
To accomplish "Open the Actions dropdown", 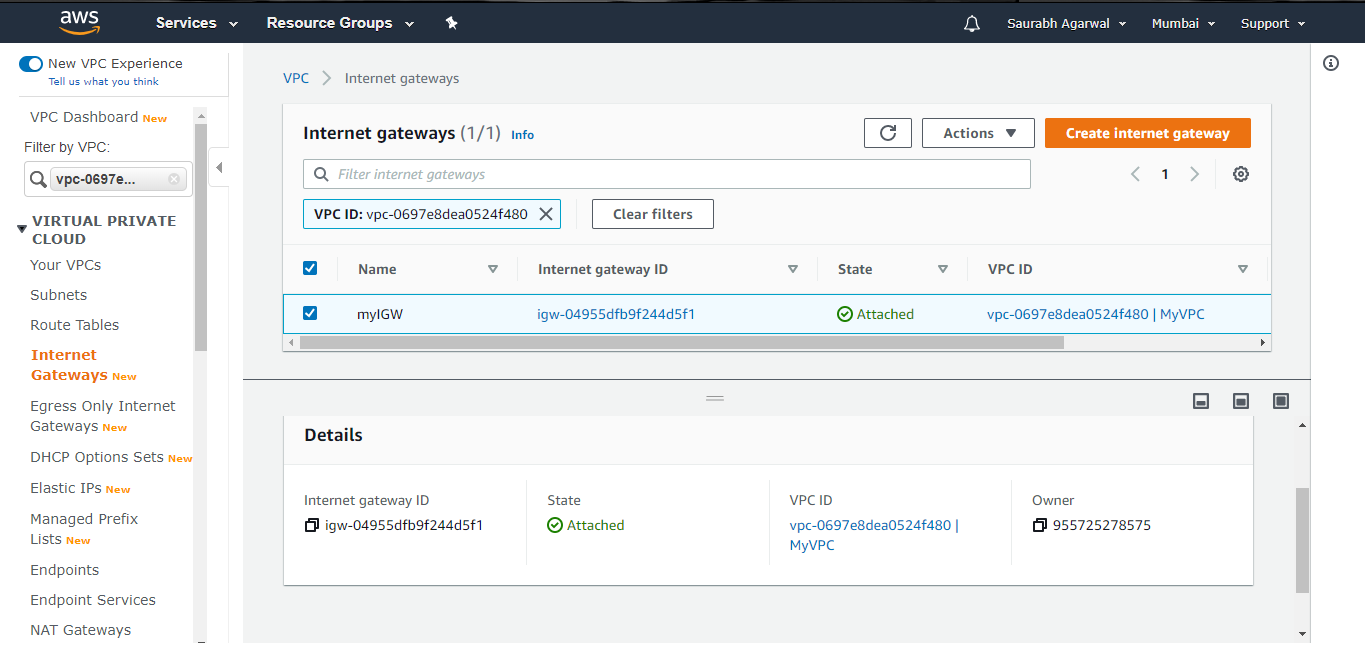I will click(977, 132).
